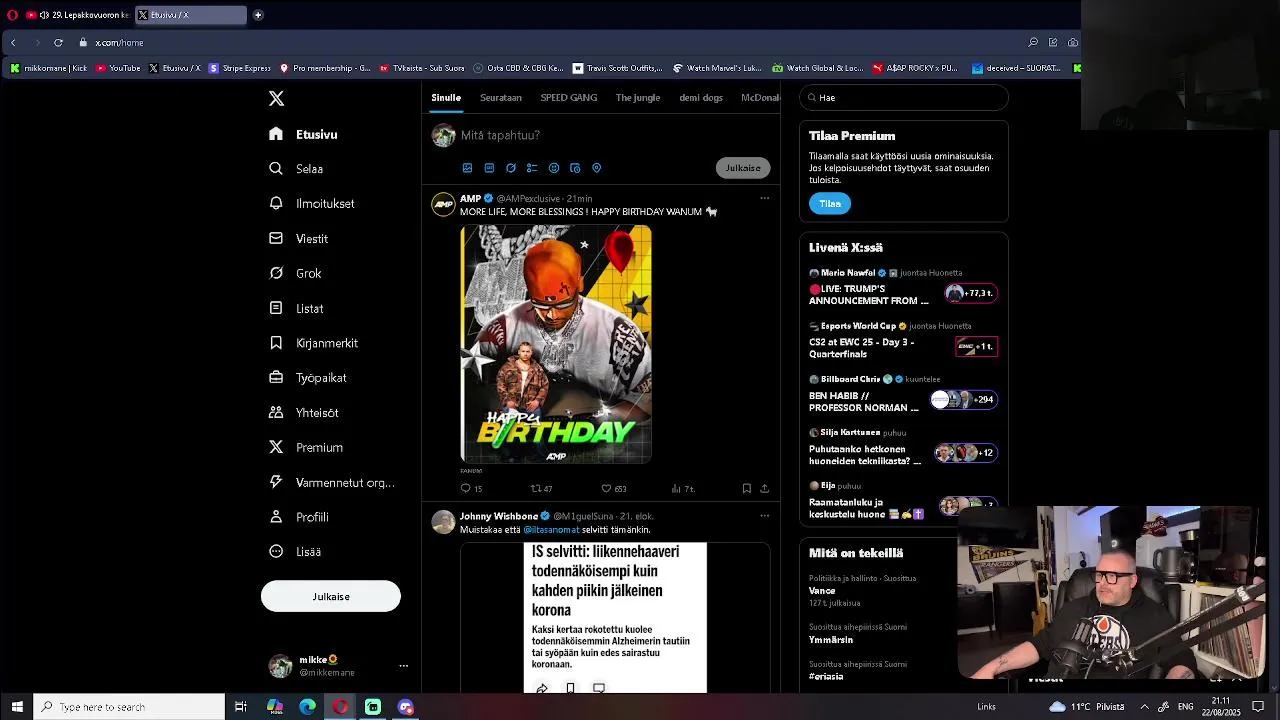Screen dimensions: 1280x720
Task: Switch to the demi dogs tab
Action: [x=701, y=98]
